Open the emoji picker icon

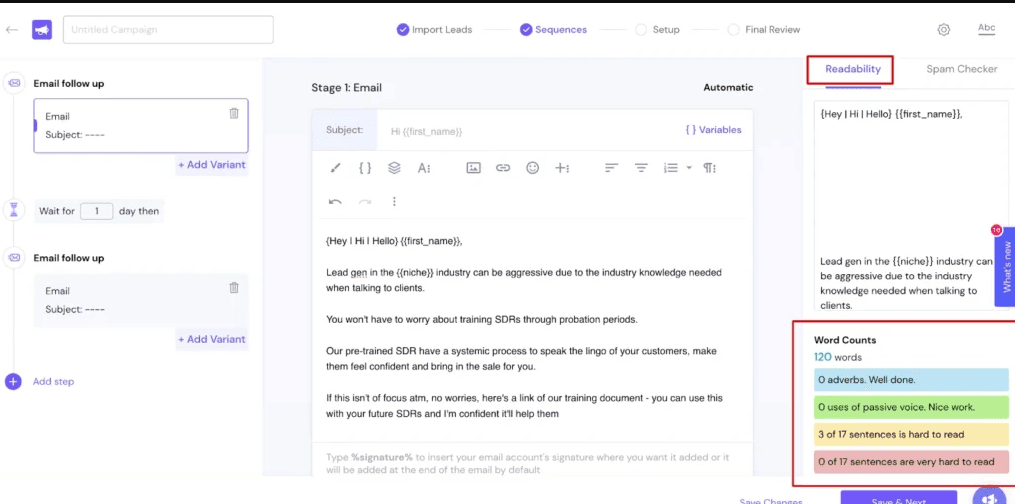pos(533,168)
